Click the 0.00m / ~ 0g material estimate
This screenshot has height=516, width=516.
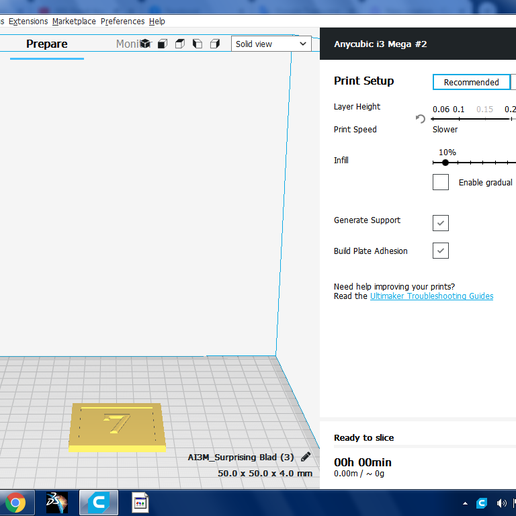coord(359,473)
